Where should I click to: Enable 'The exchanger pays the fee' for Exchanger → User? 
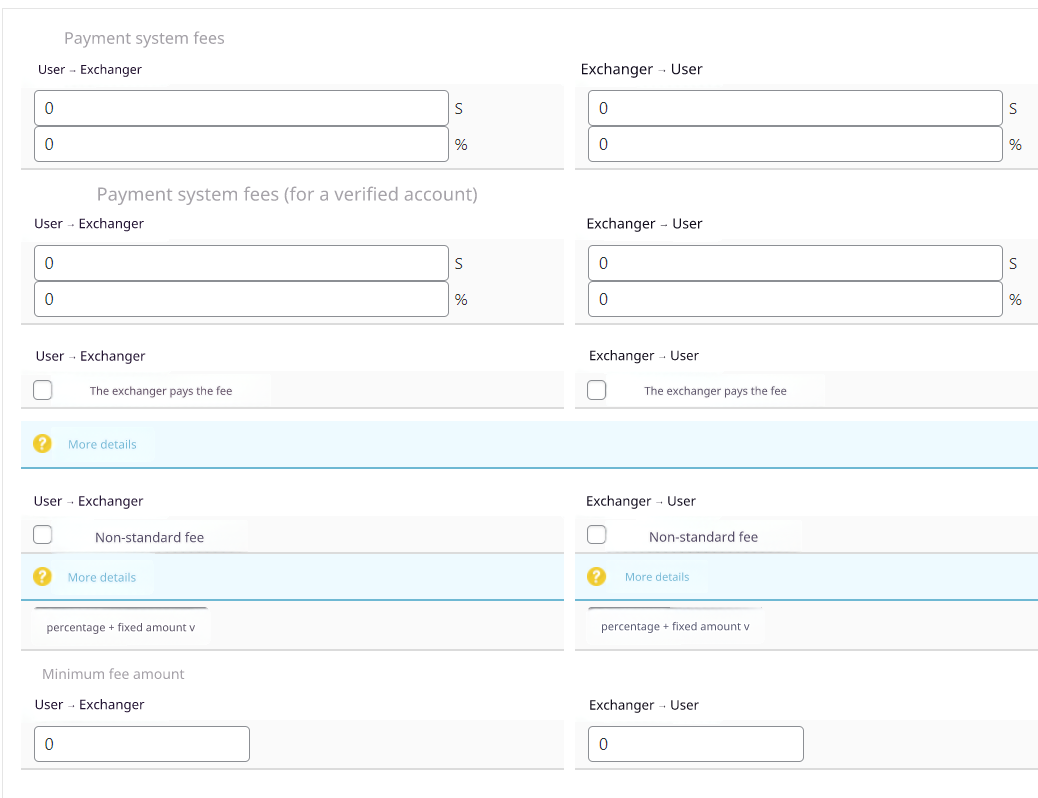[597, 390]
